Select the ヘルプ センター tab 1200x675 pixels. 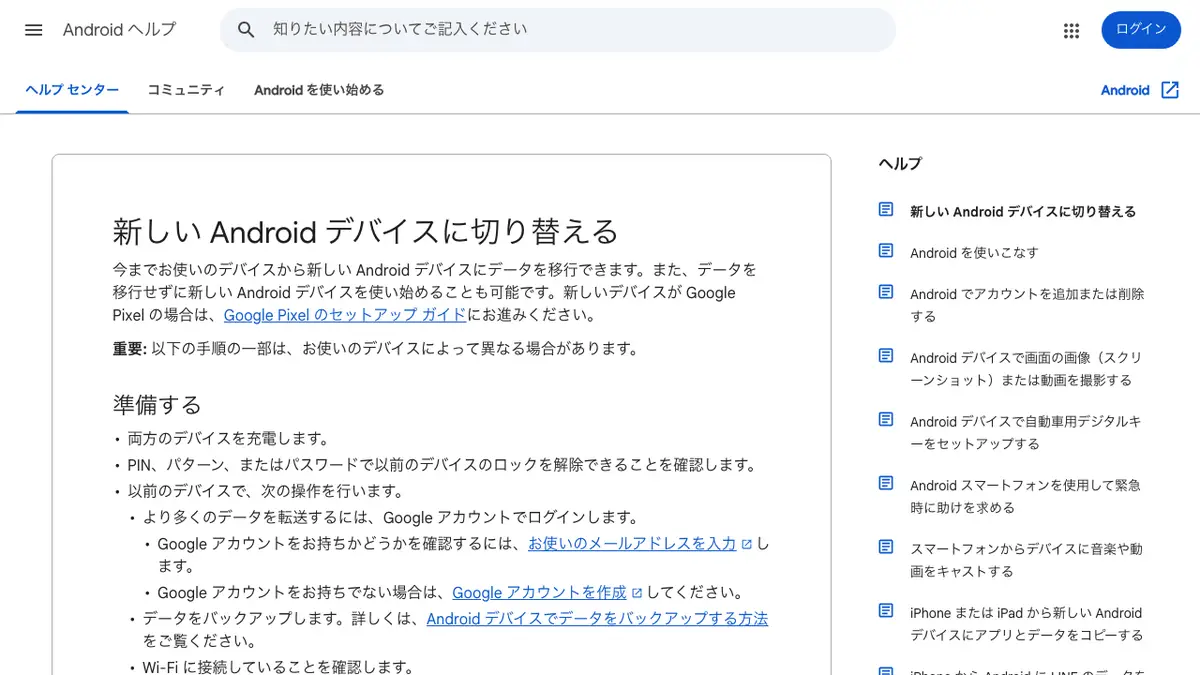click(x=72, y=90)
